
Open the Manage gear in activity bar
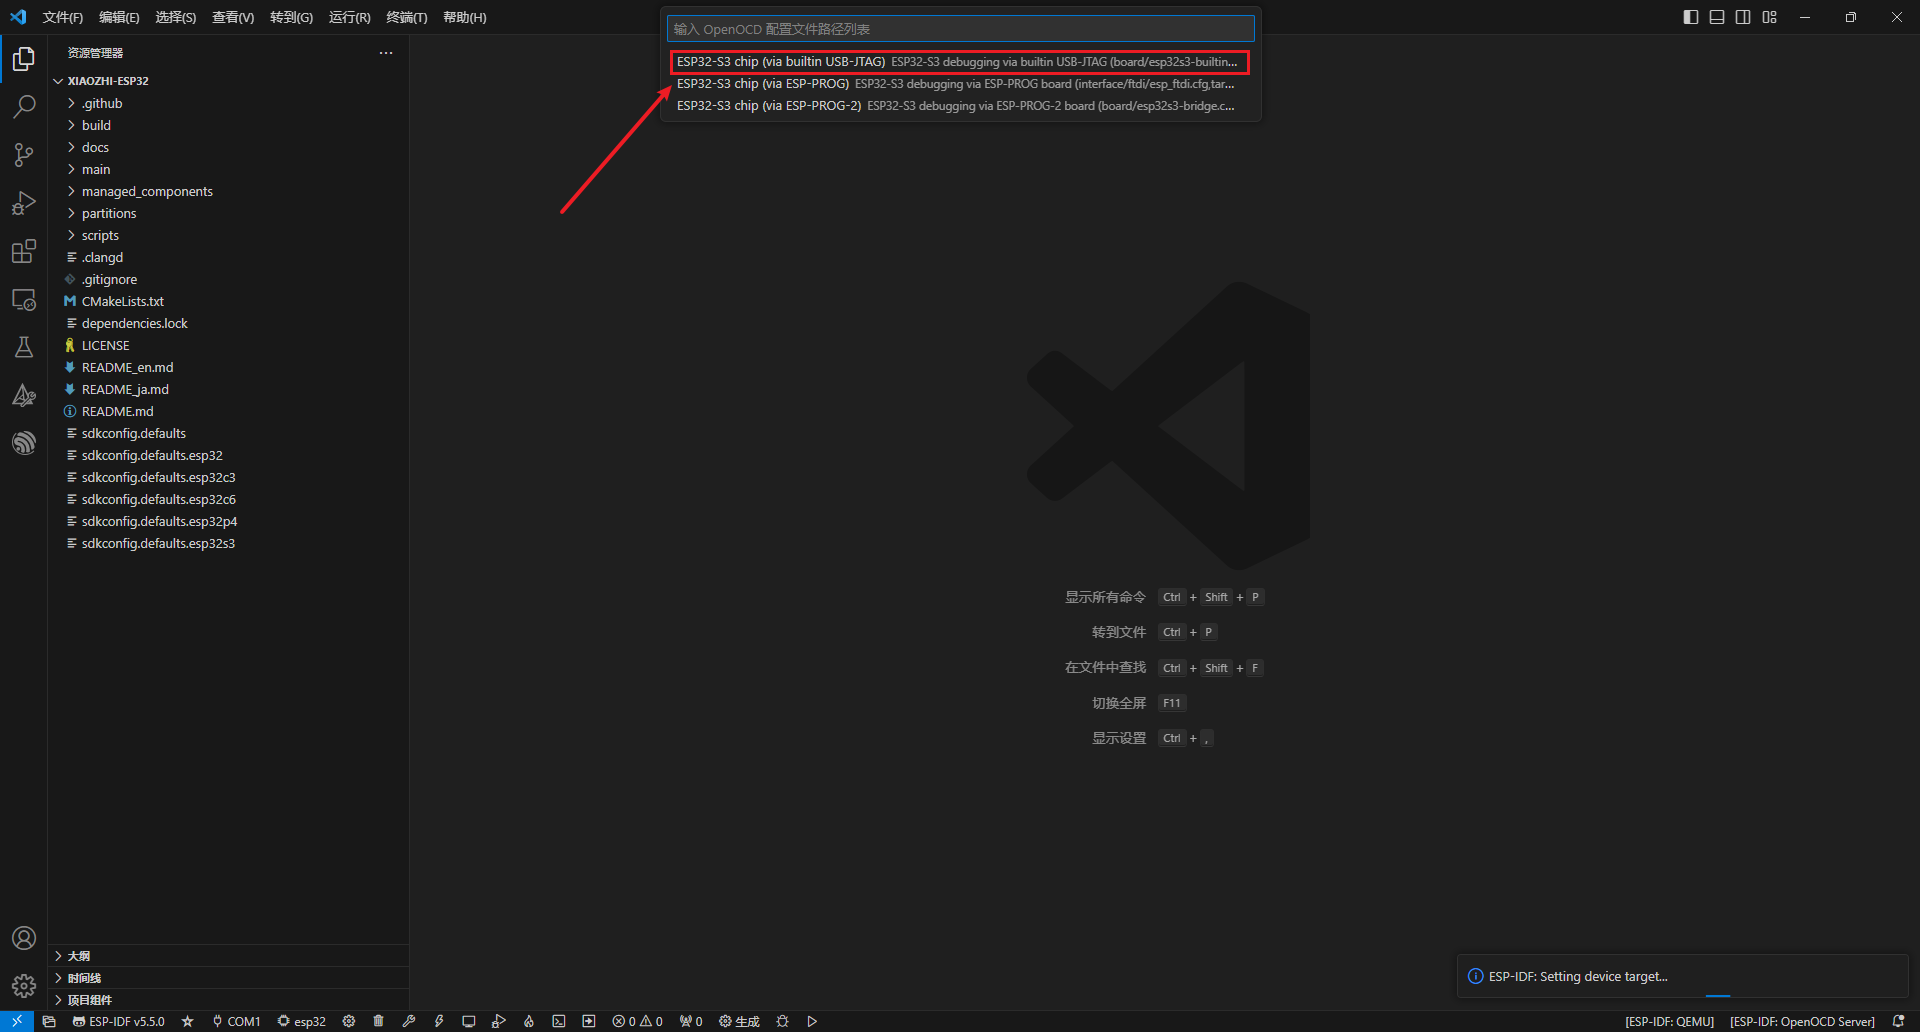tap(24, 986)
